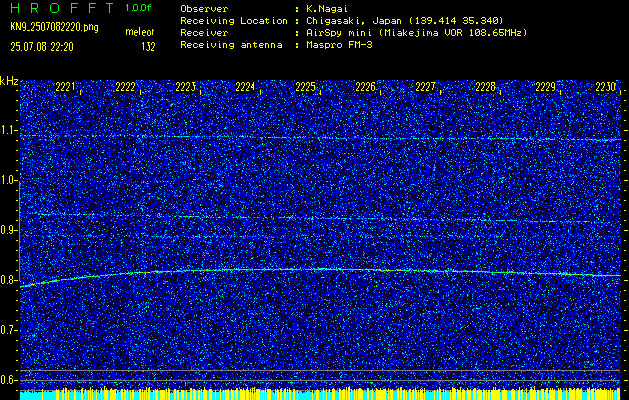Click the Receiving Location label
This screenshot has width=629, height=400.
(x=234, y=20)
